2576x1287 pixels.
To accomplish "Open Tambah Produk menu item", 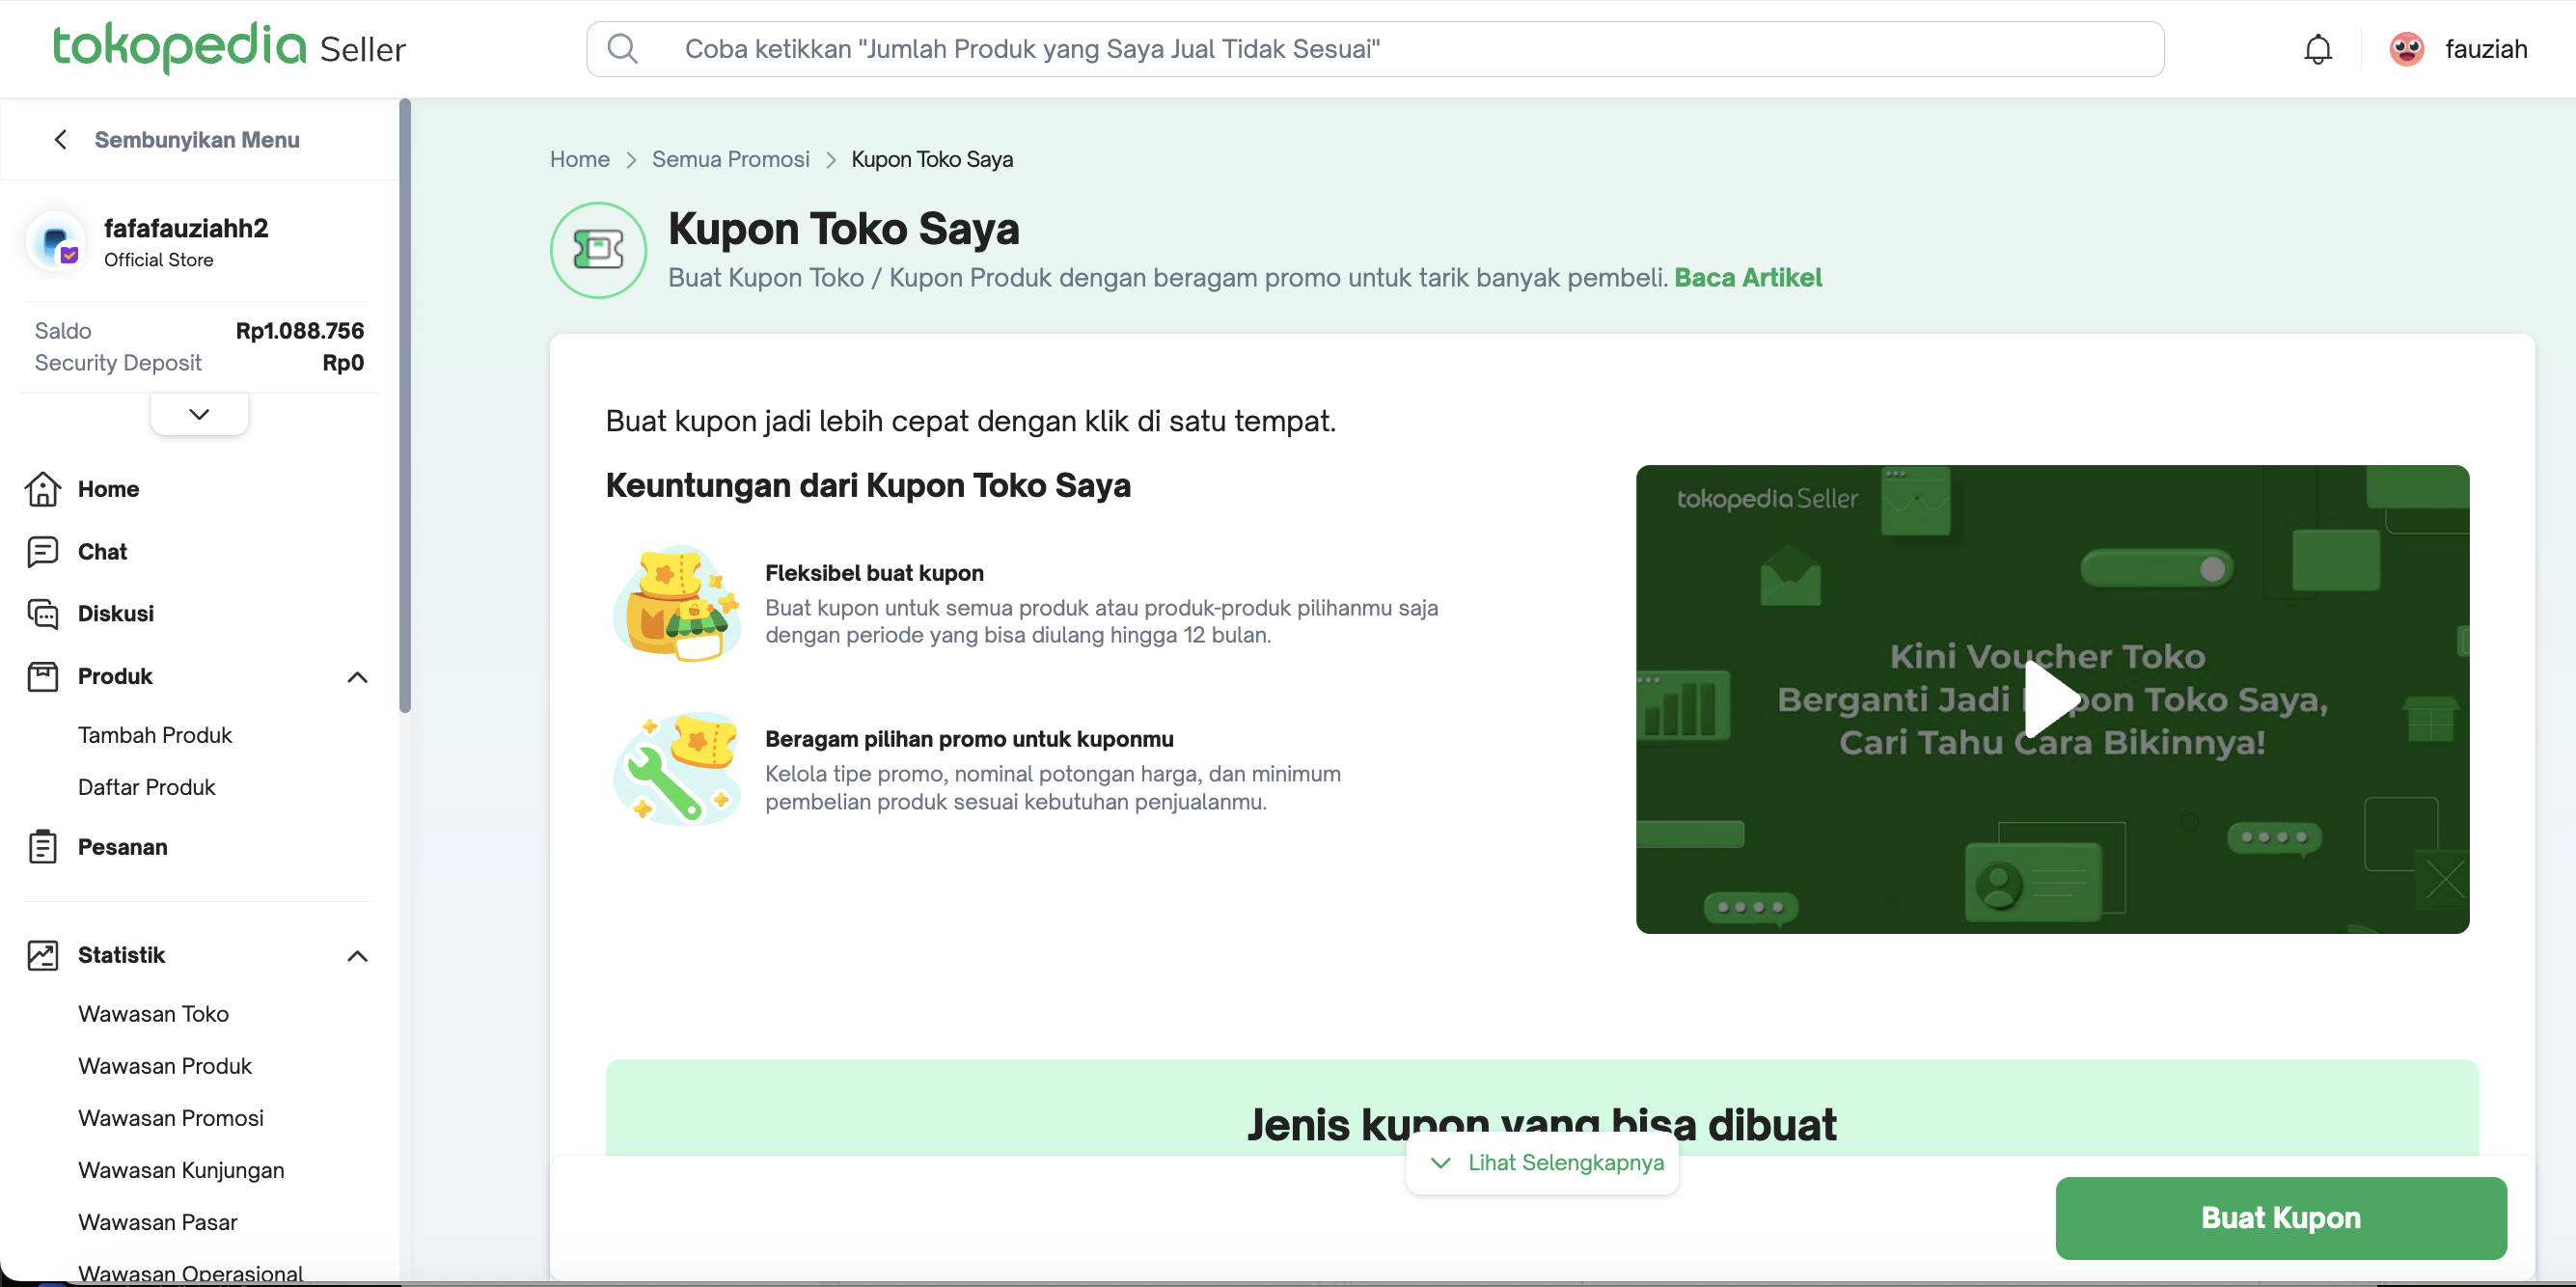I will (155, 735).
